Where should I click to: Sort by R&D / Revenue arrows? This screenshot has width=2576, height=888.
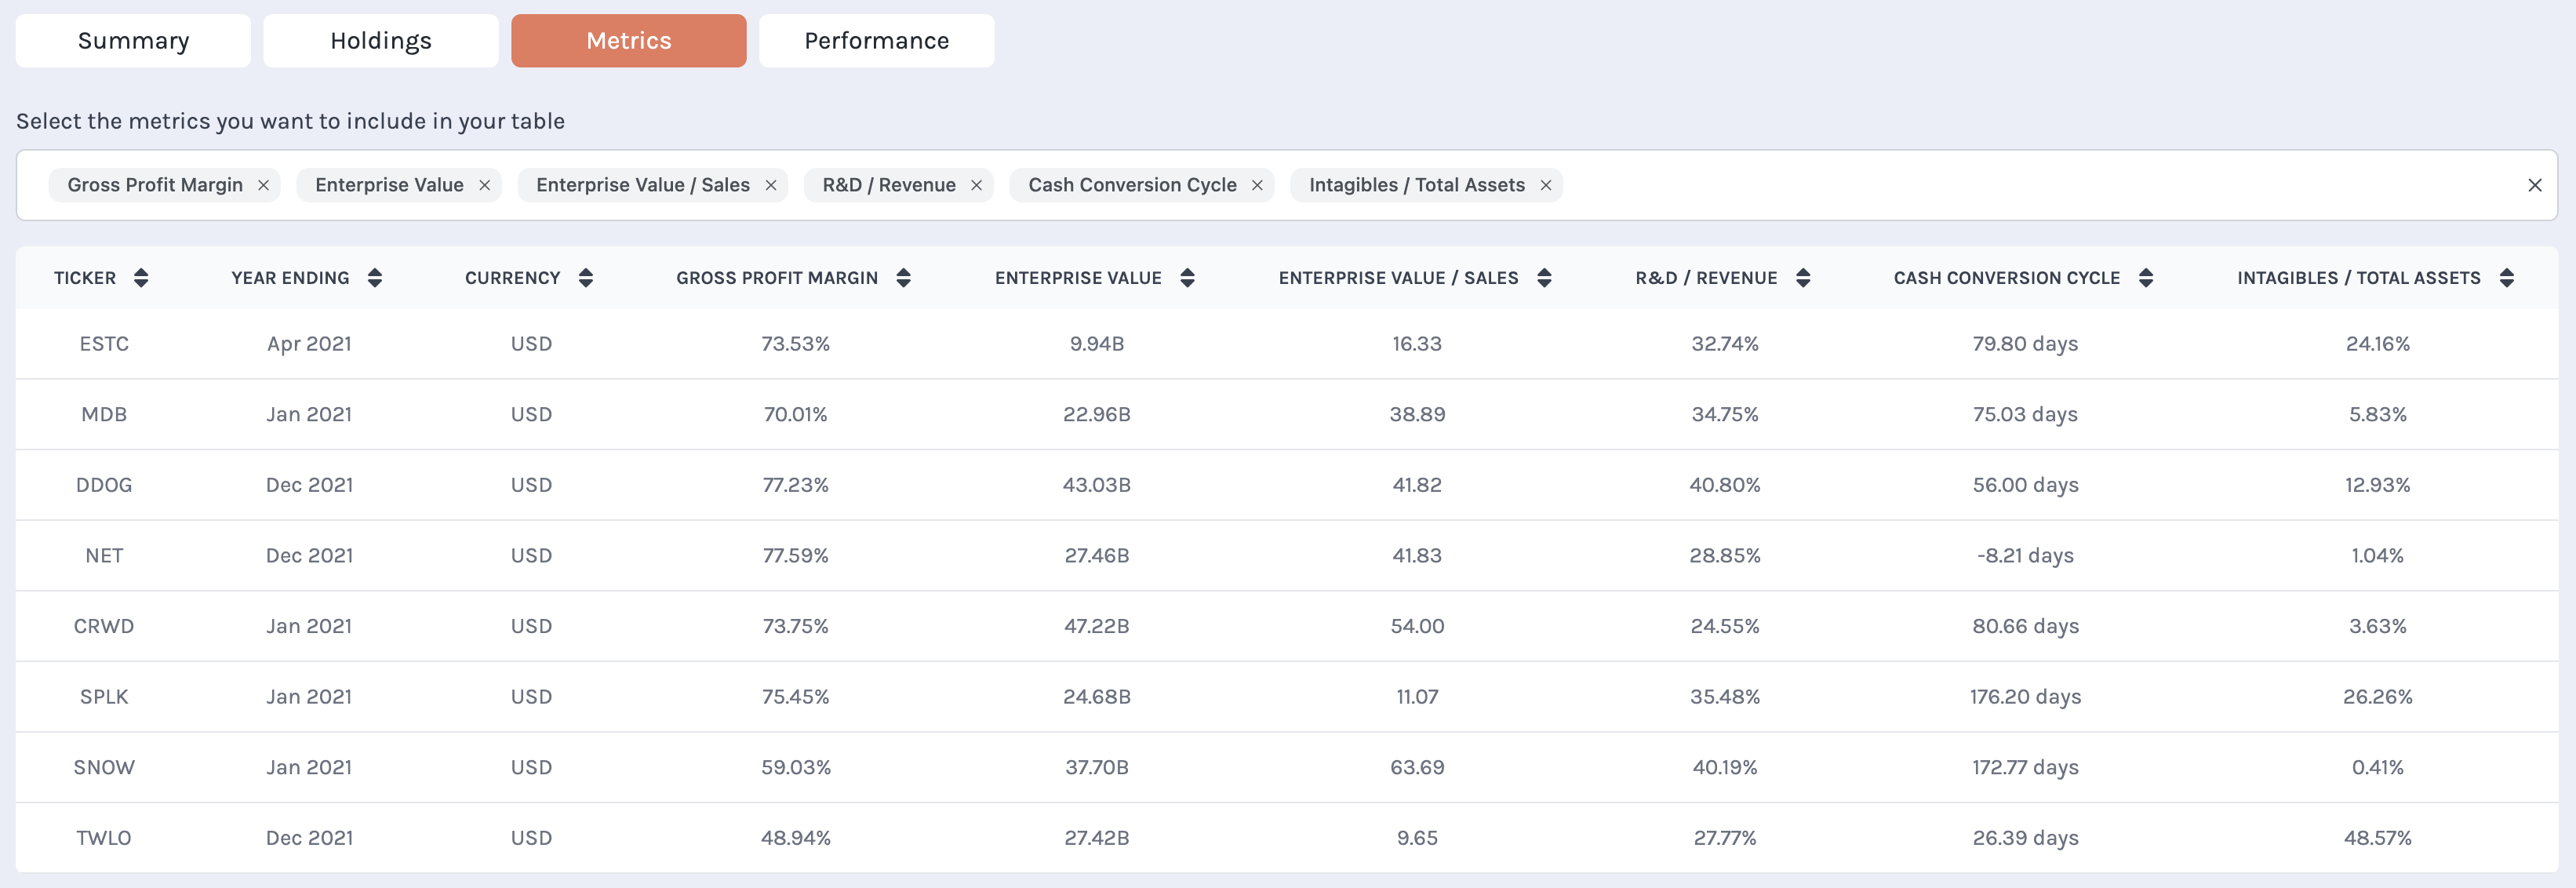[1803, 278]
